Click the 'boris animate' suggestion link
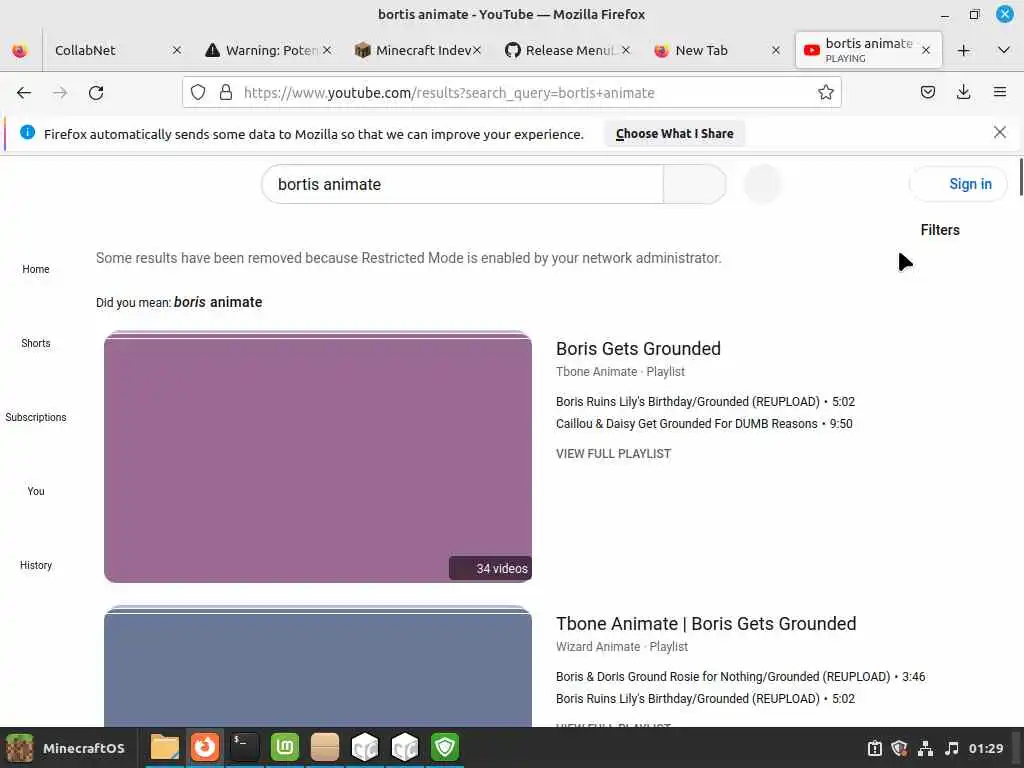 coord(218,302)
